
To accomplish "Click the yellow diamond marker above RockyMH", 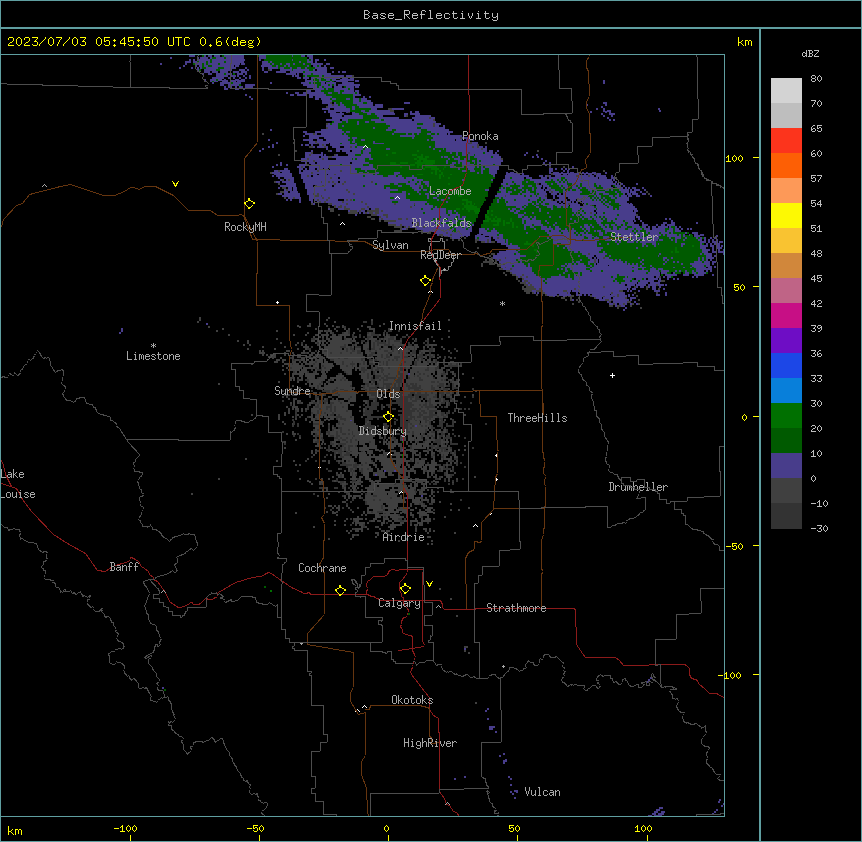I will 250,204.
